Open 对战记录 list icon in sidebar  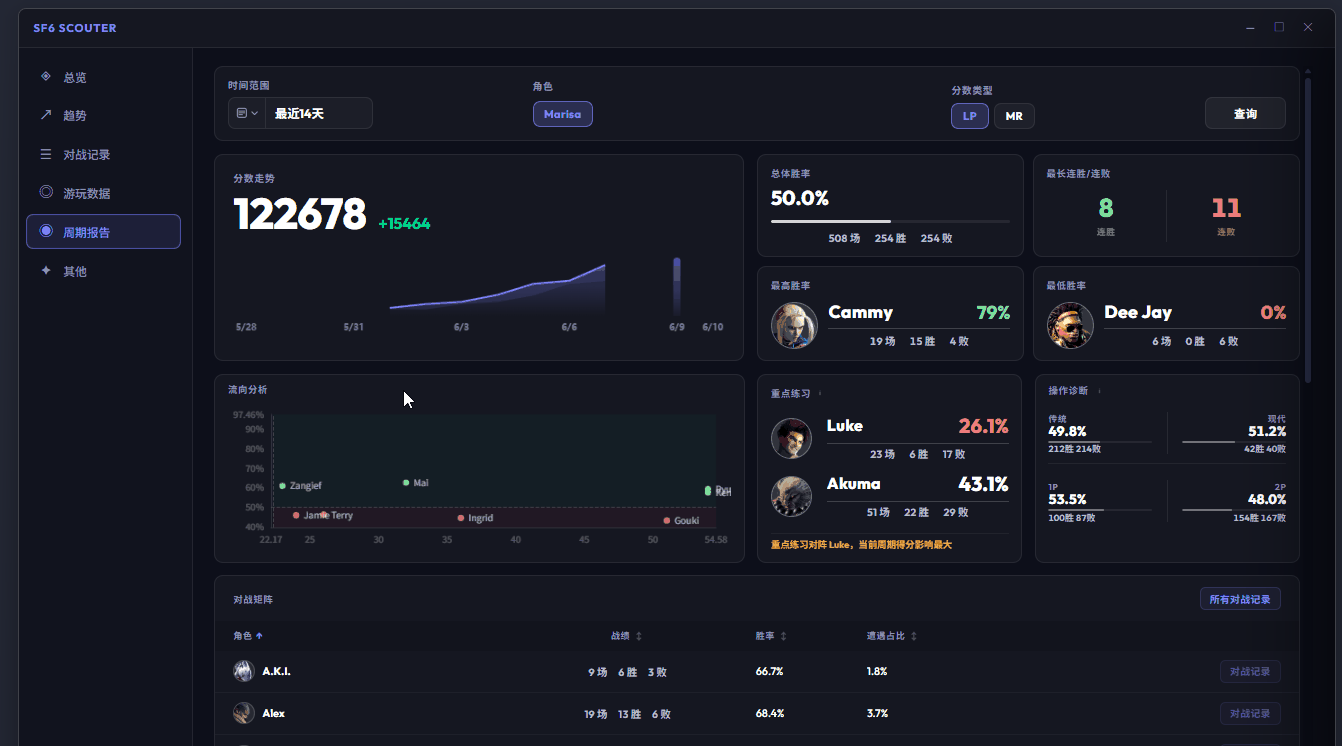click(x=46, y=154)
